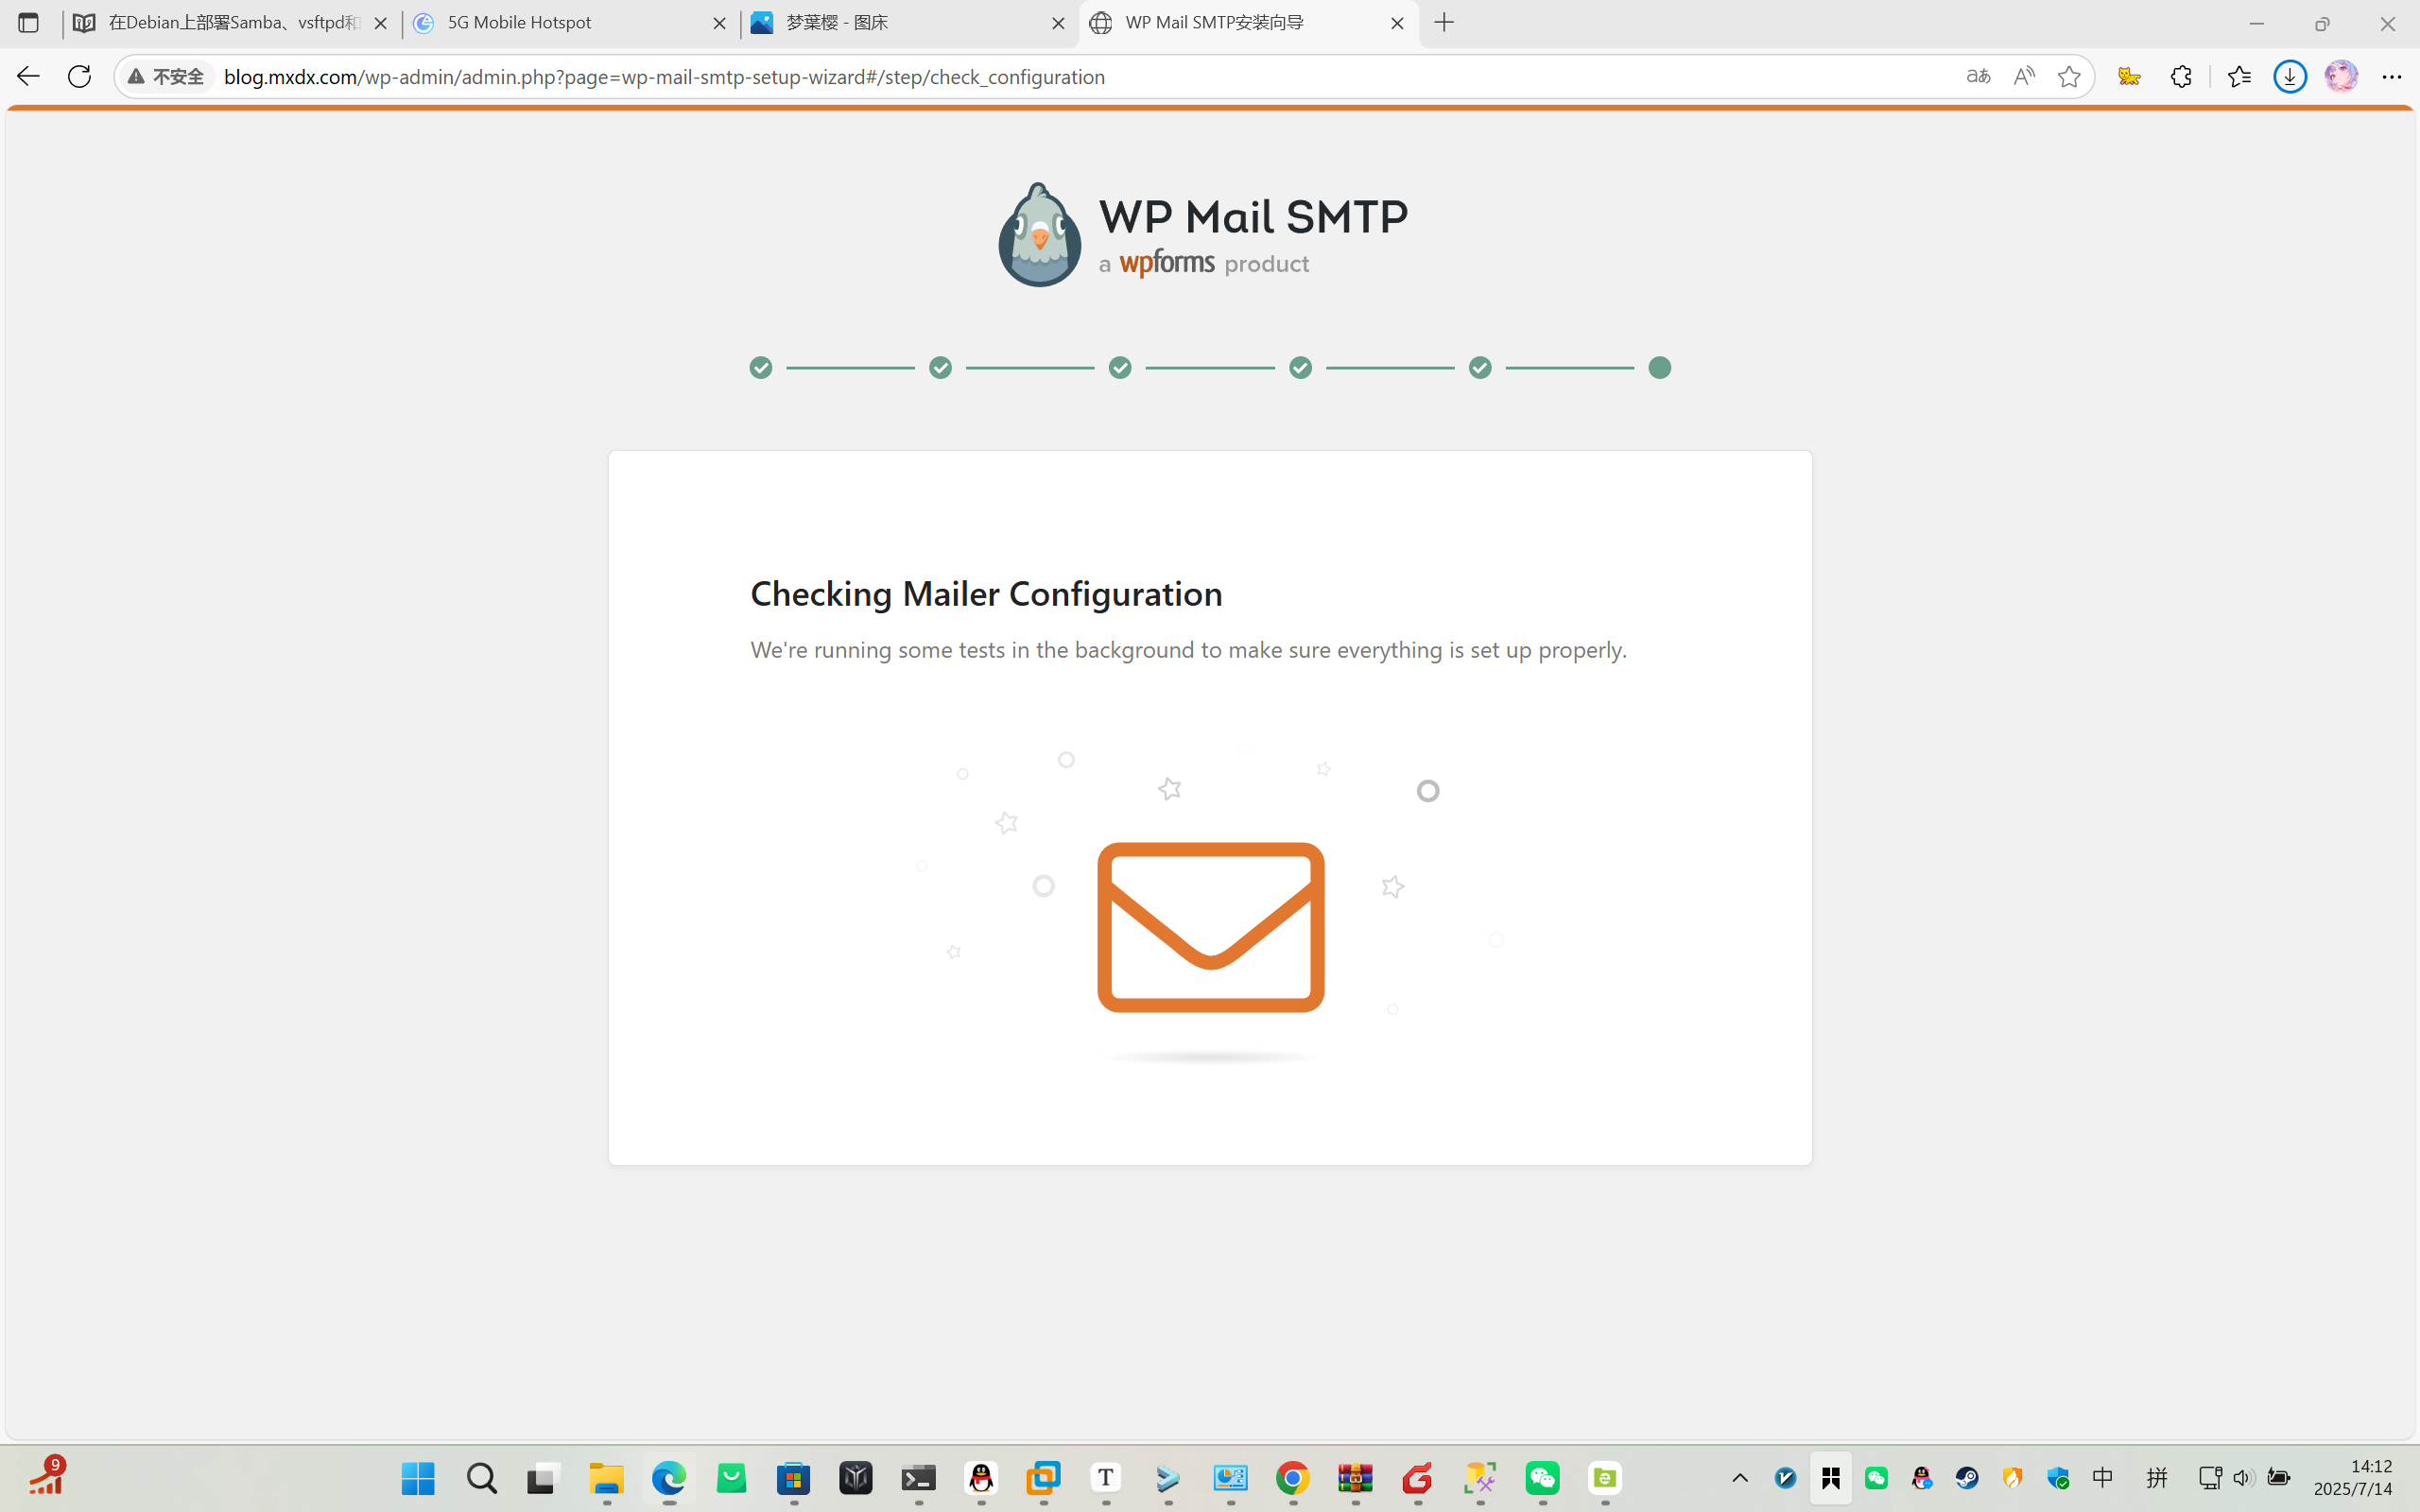
Task: Open the downloads icon in toolbar
Action: click(2290, 76)
